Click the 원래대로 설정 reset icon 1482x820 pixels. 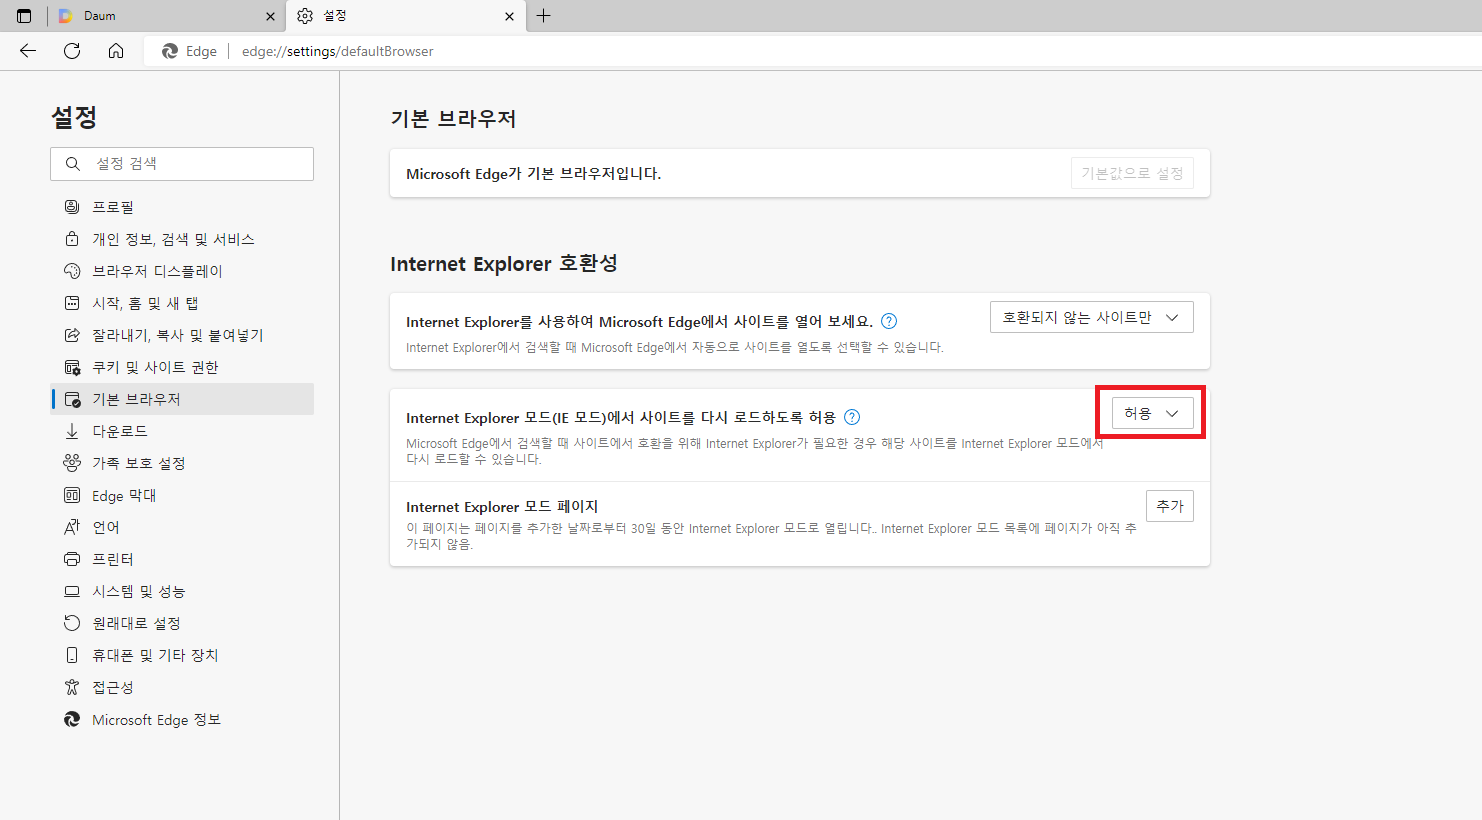coord(72,623)
